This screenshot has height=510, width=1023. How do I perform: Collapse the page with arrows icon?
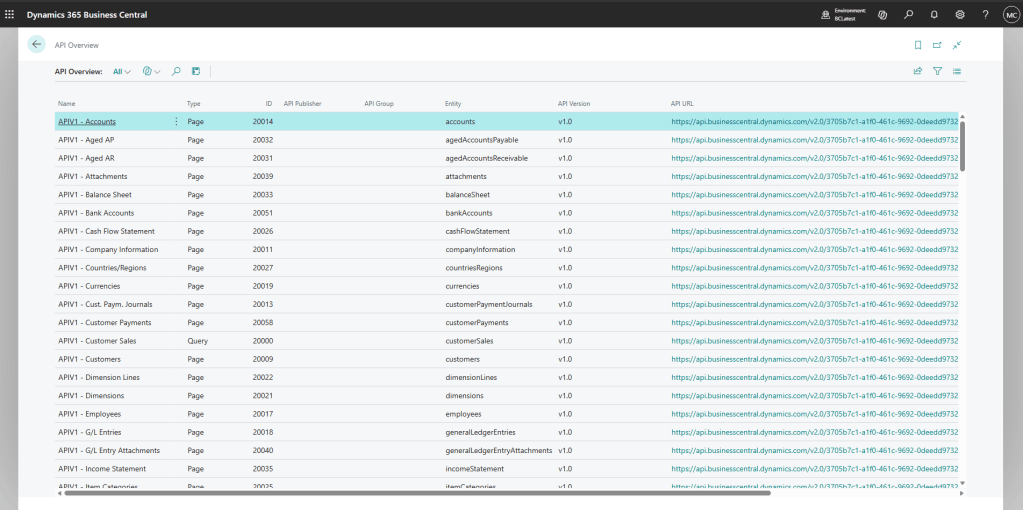point(956,45)
